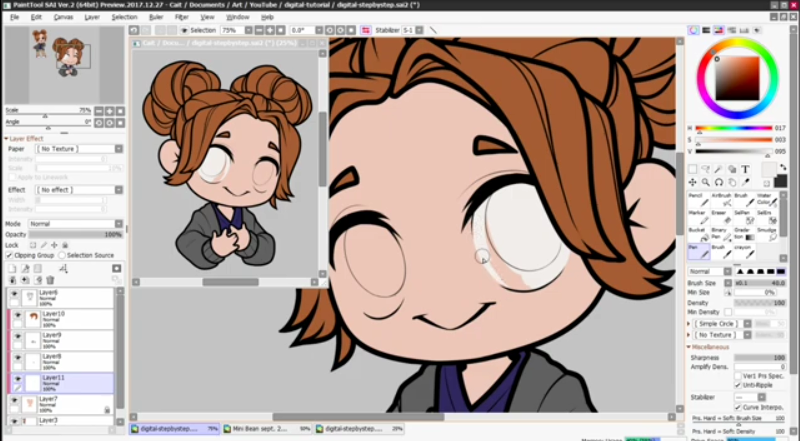This screenshot has height=441, width=800.
Task: Open the Stabilizer S-1 dropdown
Action: [x=419, y=31]
